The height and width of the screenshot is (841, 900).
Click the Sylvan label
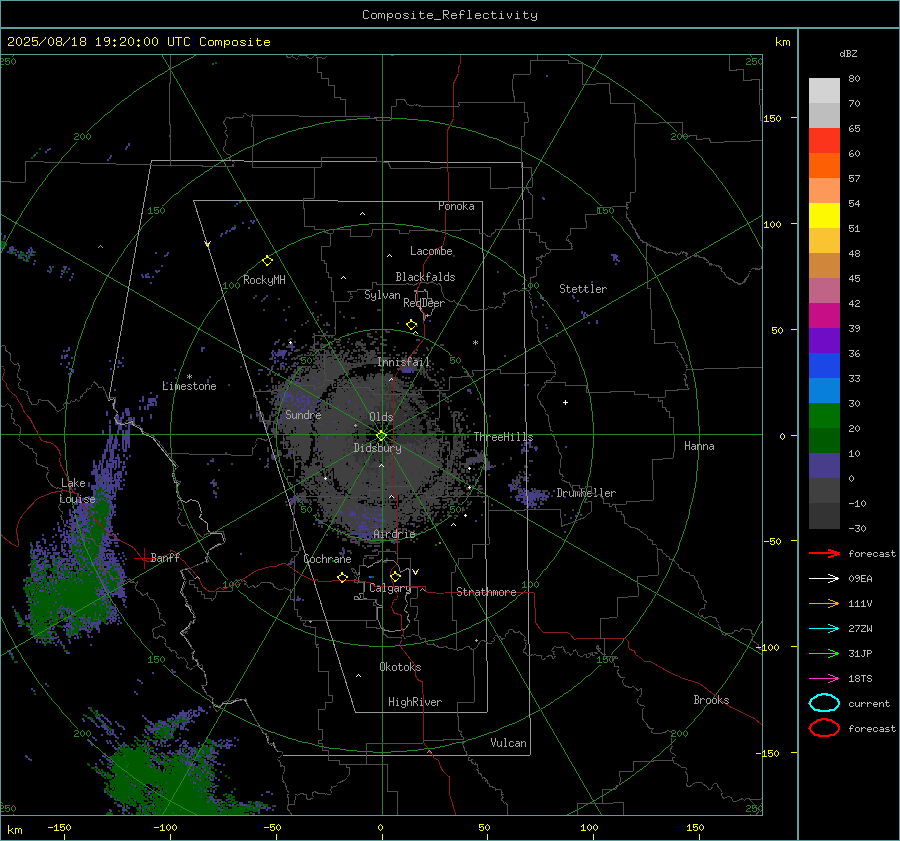(x=382, y=295)
